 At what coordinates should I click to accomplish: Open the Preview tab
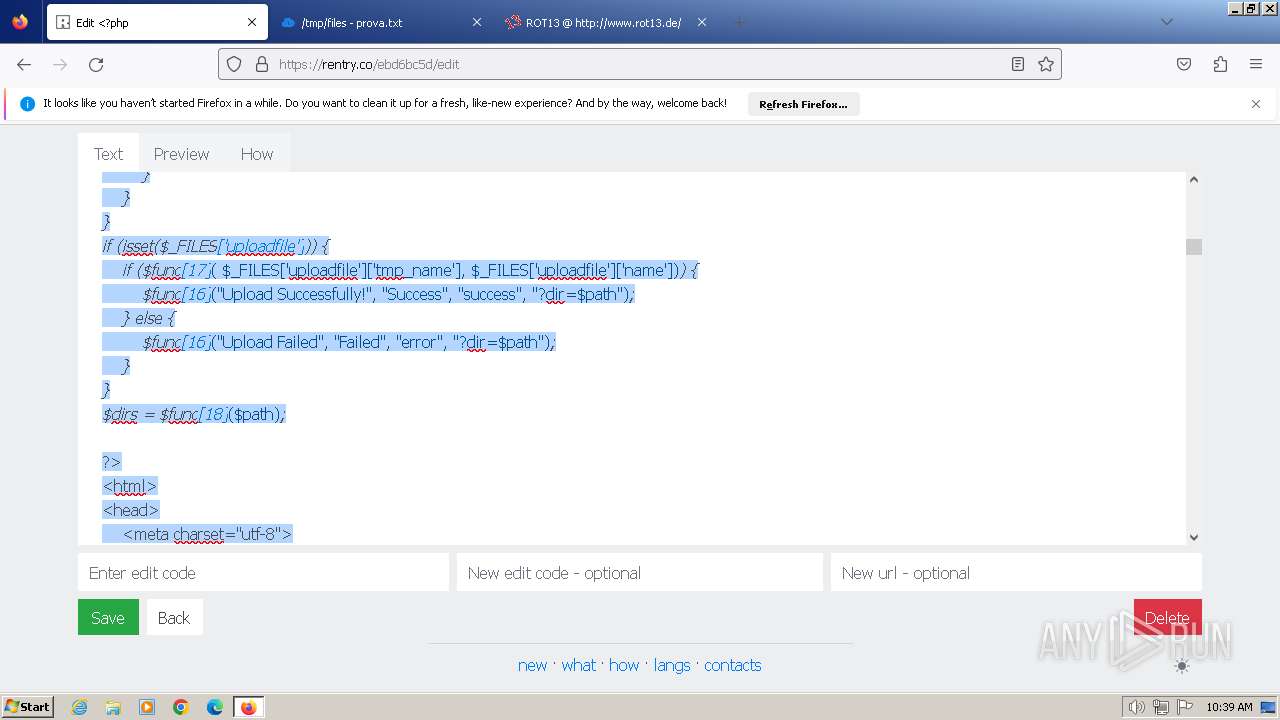(181, 154)
